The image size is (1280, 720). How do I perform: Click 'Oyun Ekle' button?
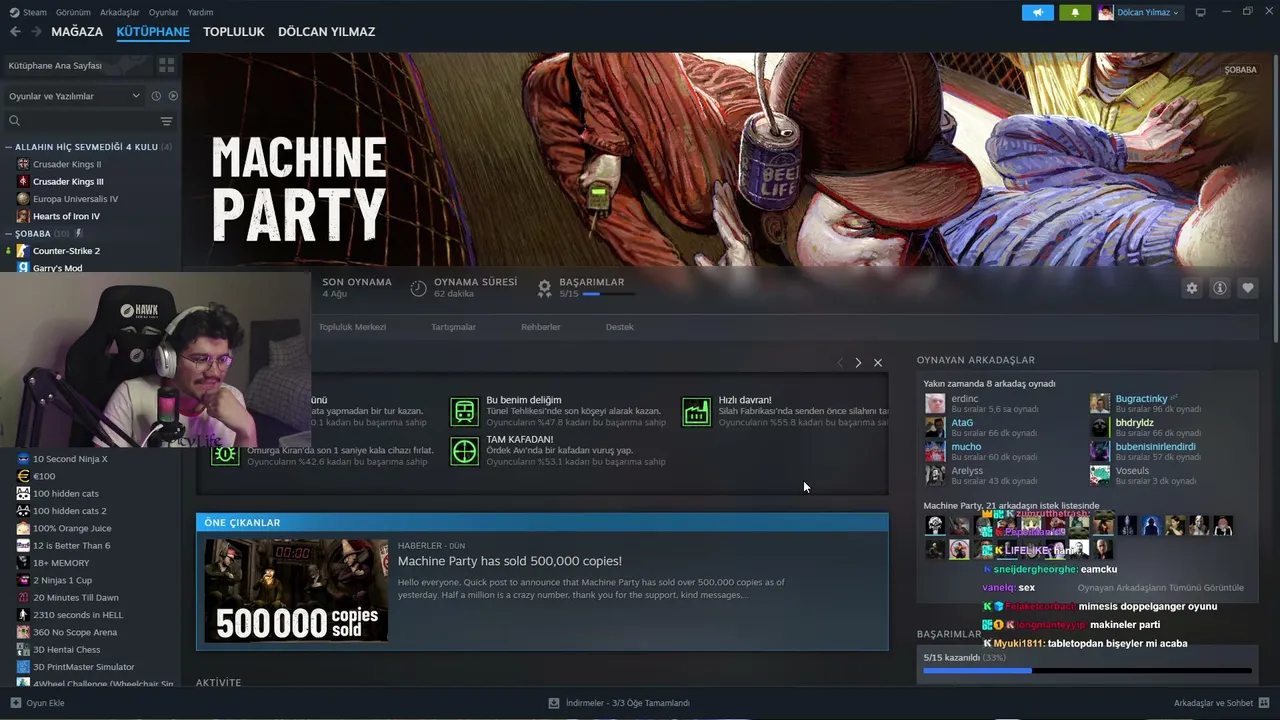point(37,703)
